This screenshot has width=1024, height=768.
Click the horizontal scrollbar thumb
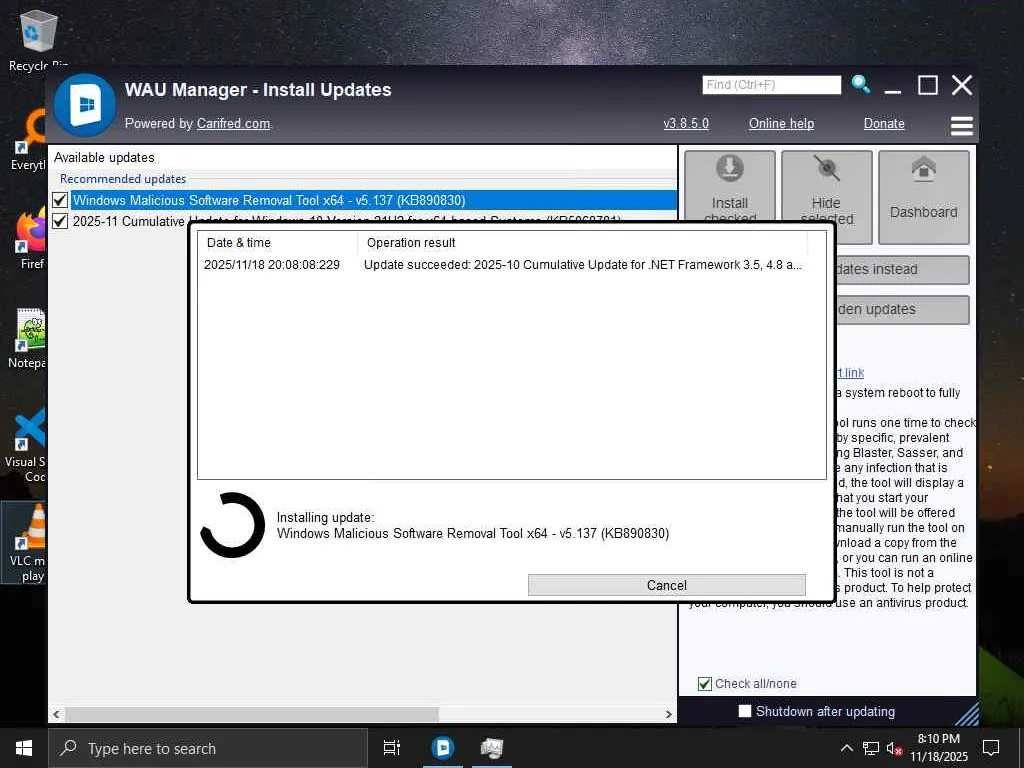251,714
